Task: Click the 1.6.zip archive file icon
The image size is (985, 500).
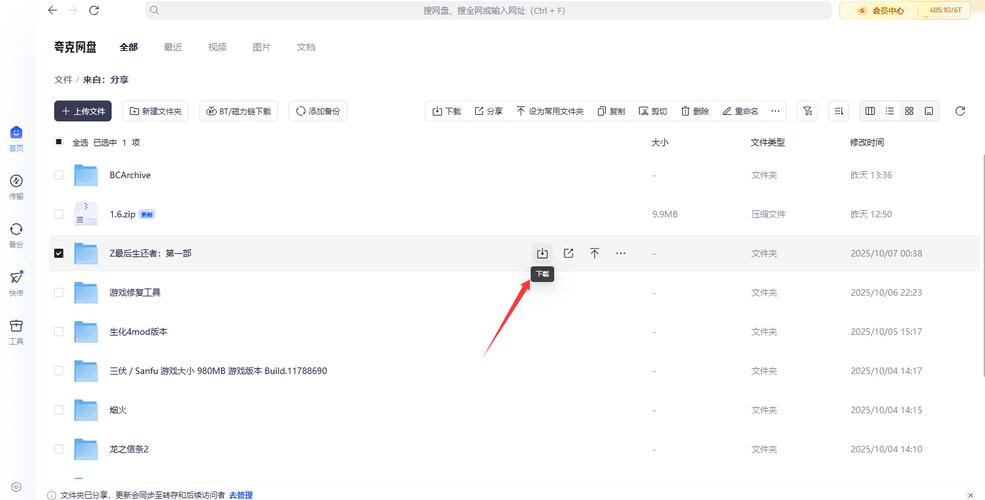Action: pyautogui.click(x=85, y=214)
